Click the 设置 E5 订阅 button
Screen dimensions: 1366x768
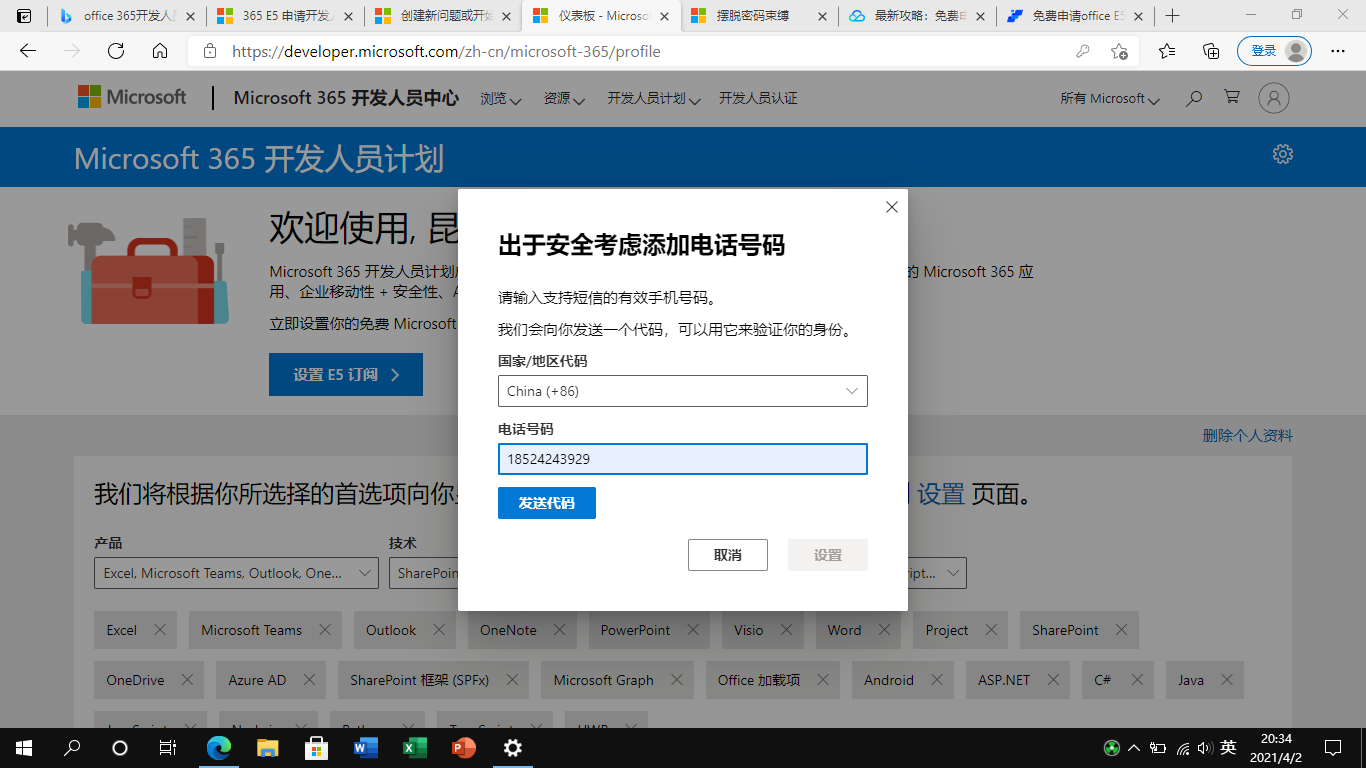tap(346, 375)
